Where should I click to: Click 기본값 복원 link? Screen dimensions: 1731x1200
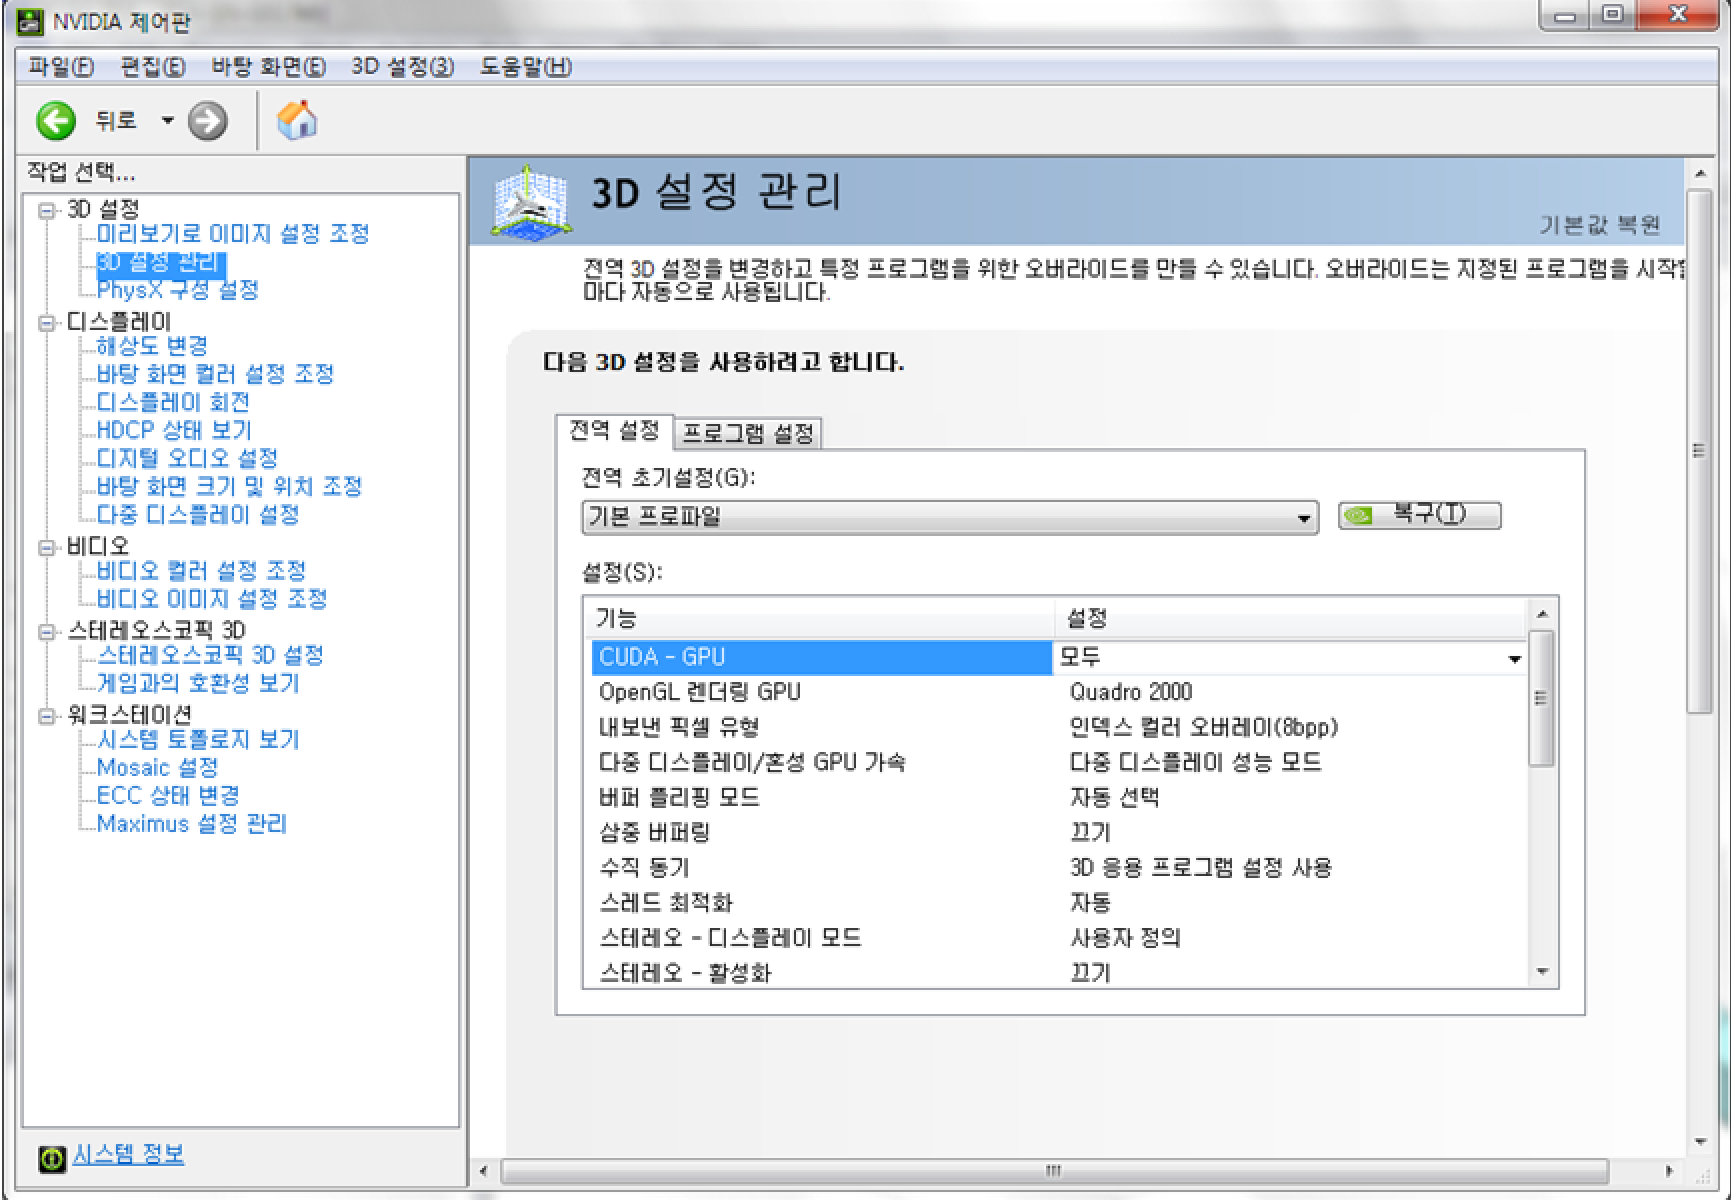tap(1599, 225)
